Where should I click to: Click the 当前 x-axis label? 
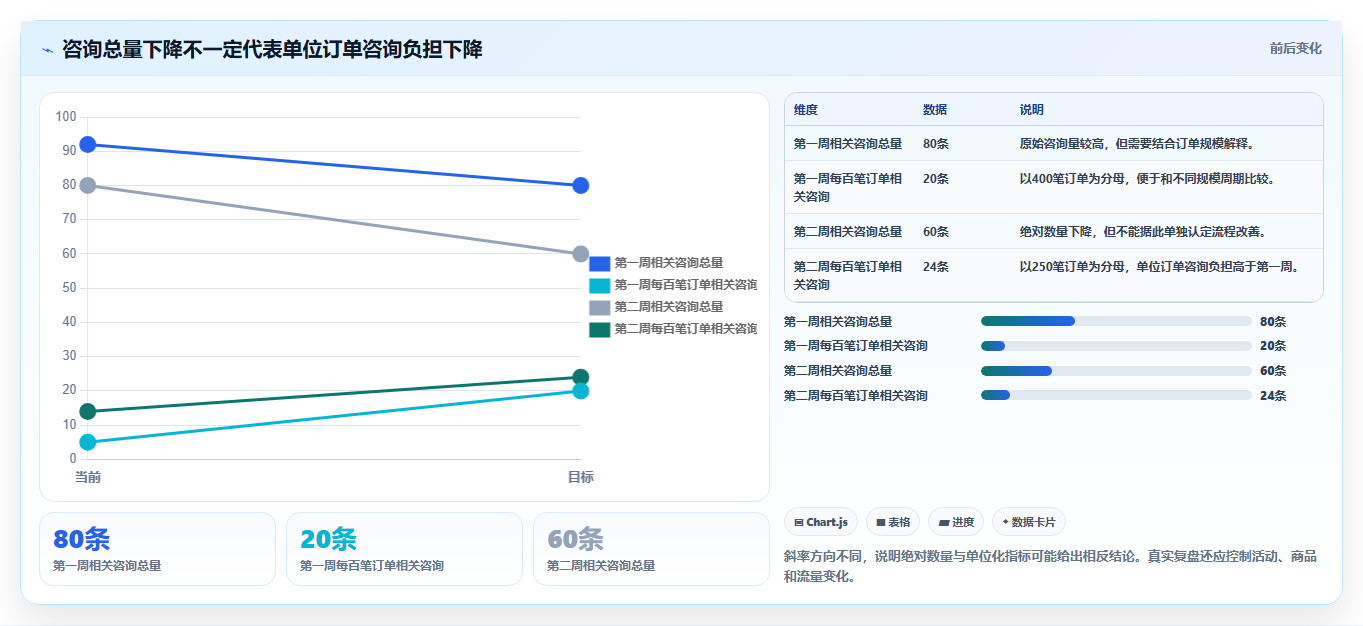88,477
